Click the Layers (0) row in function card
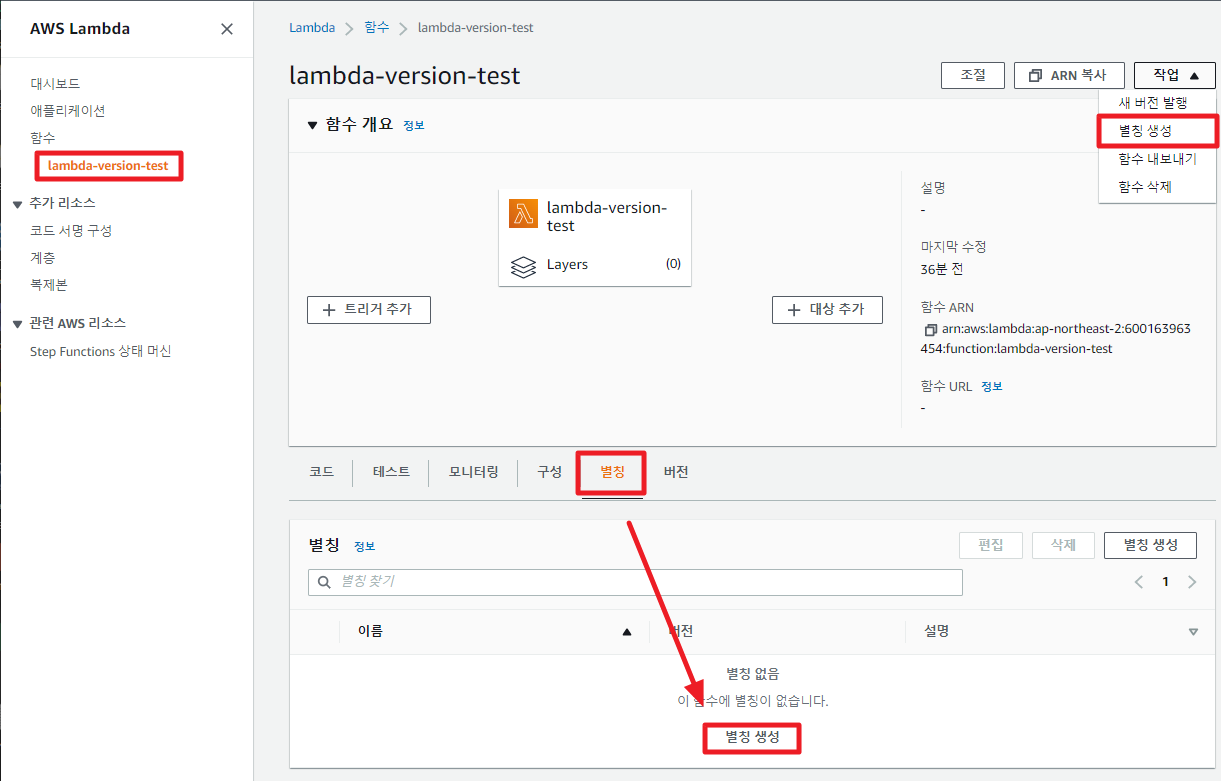This screenshot has height=781, width=1221. (595, 265)
